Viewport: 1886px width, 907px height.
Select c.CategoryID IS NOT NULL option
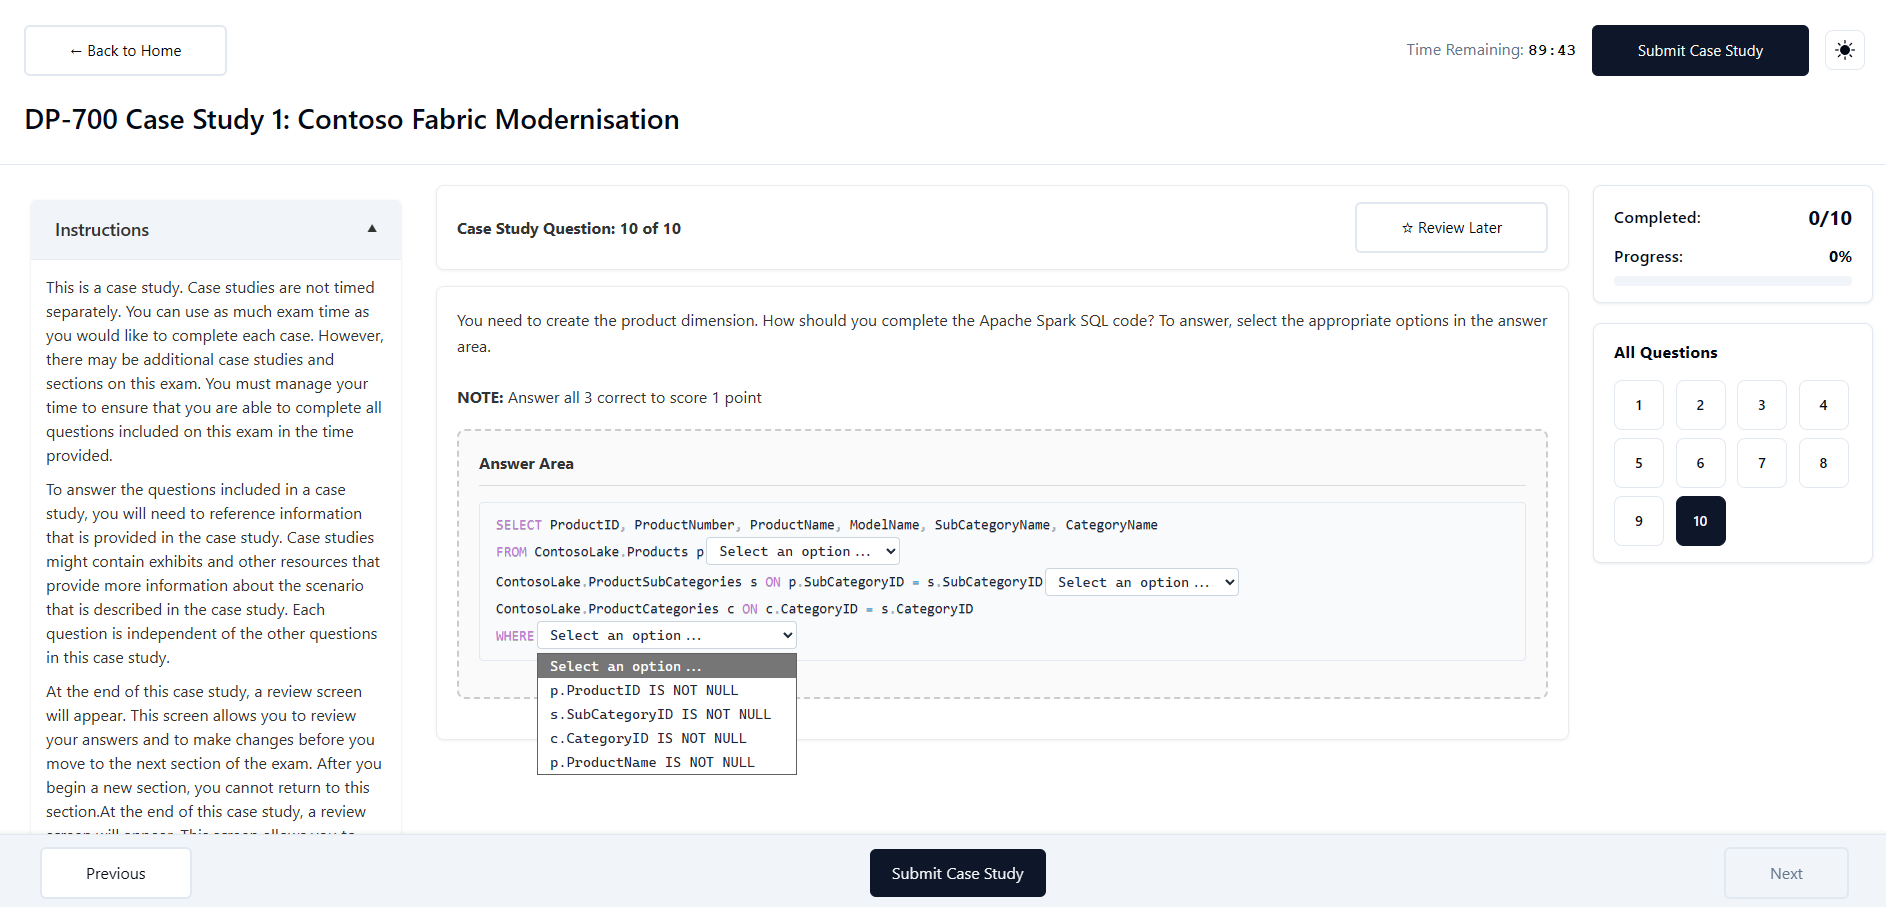667,738
